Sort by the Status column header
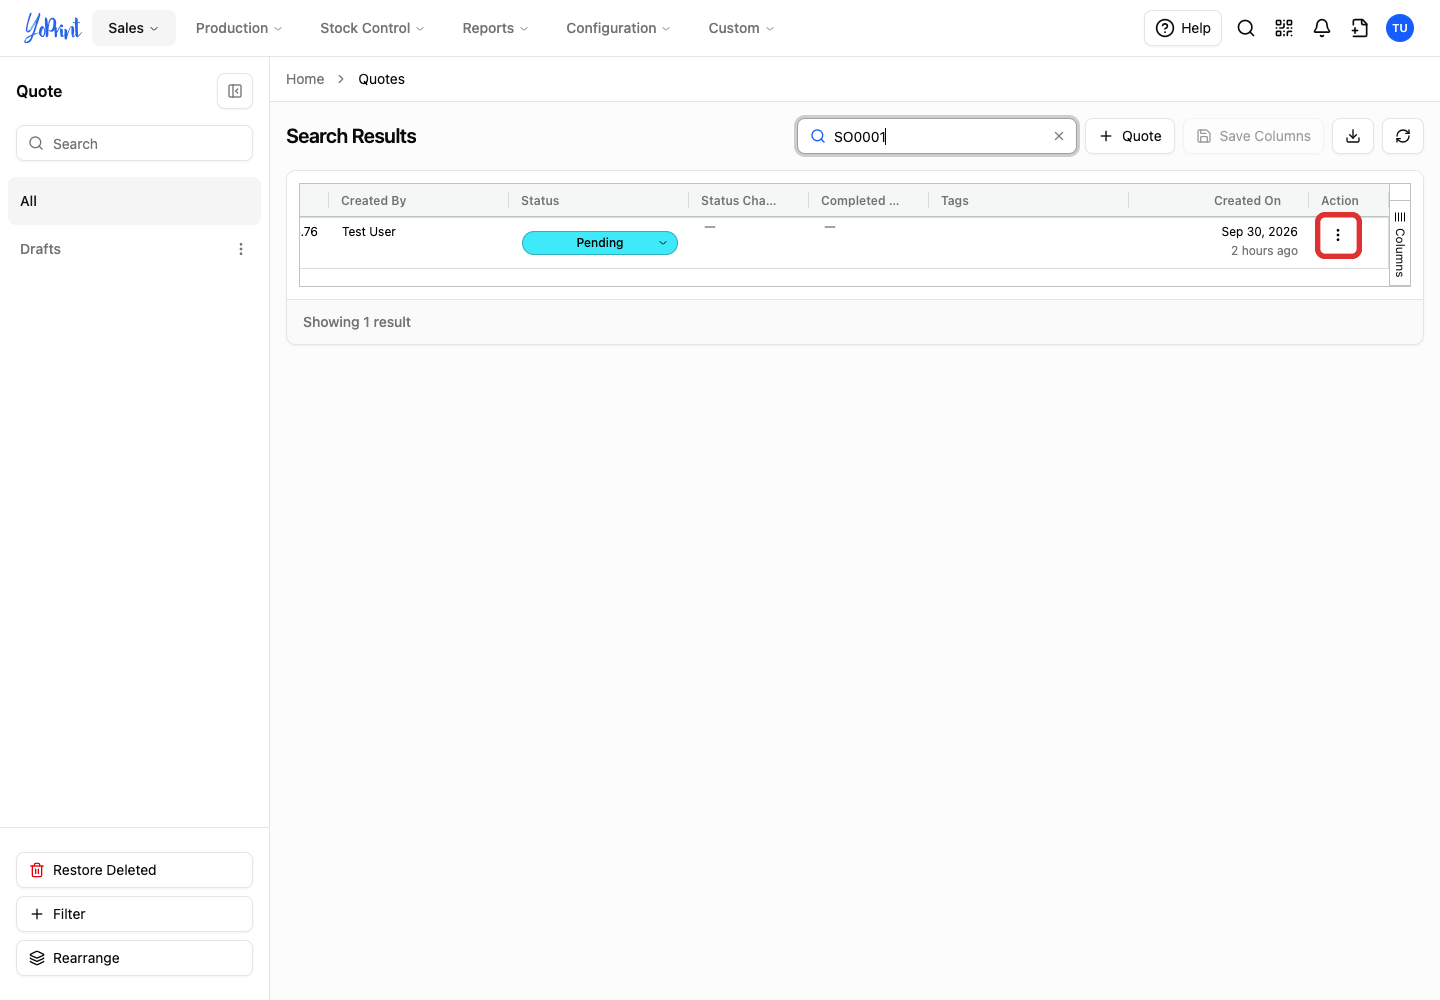This screenshot has height=1000, width=1440. tap(598, 201)
